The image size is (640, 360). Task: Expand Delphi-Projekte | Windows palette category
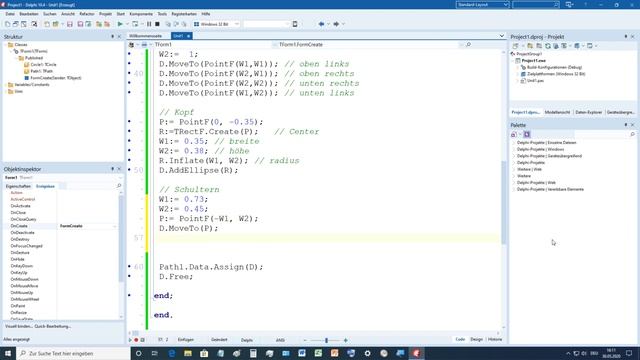tap(514, 149)
